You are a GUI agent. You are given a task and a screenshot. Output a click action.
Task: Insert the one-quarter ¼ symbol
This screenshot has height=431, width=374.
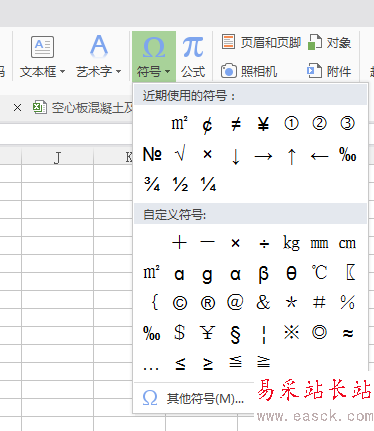208,184
